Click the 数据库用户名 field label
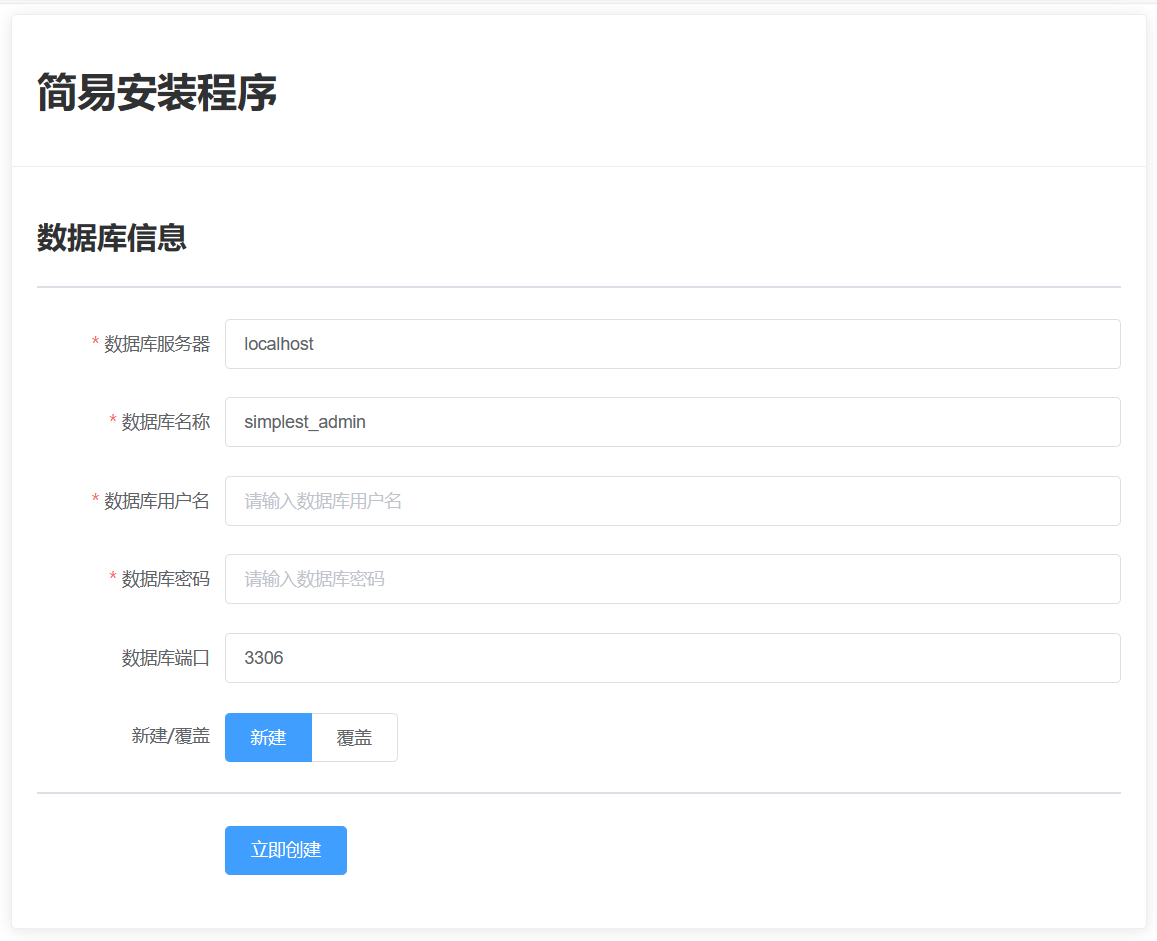This screenshot has width=1157, height=941. pyautogui.click(x=157, y=501)
